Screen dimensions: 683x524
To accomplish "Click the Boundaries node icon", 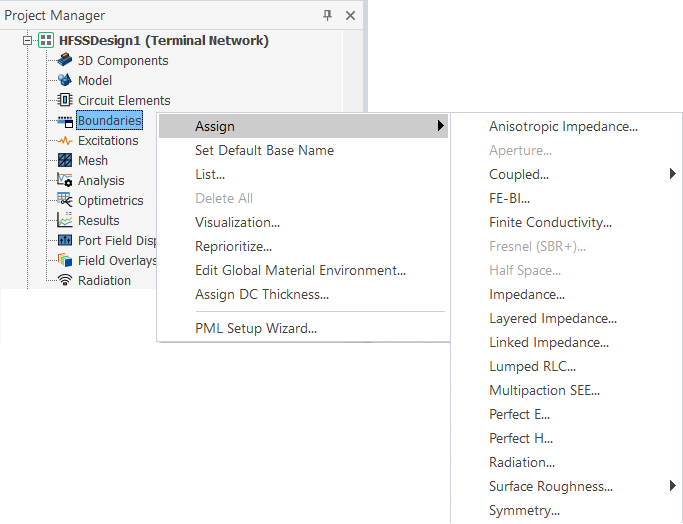I will (65, 121).
